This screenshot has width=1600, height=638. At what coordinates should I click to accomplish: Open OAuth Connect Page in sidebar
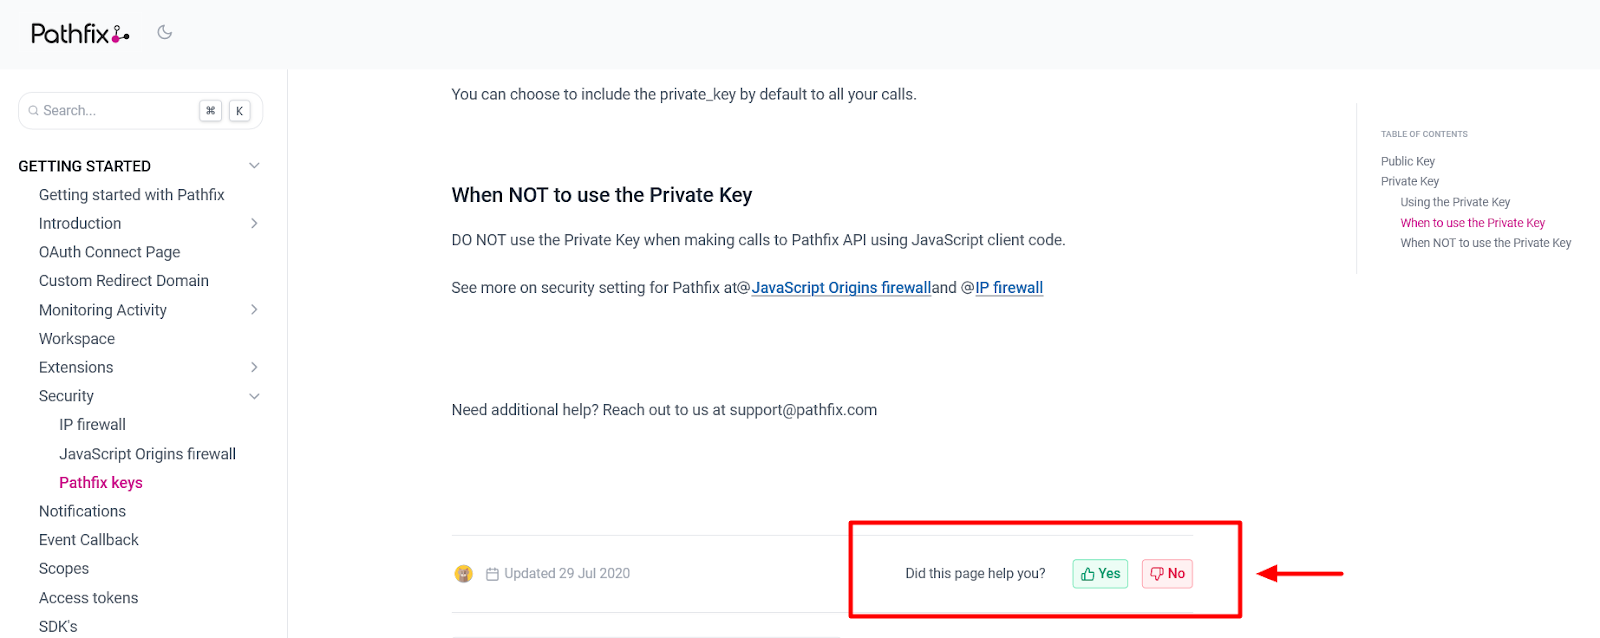109,252
